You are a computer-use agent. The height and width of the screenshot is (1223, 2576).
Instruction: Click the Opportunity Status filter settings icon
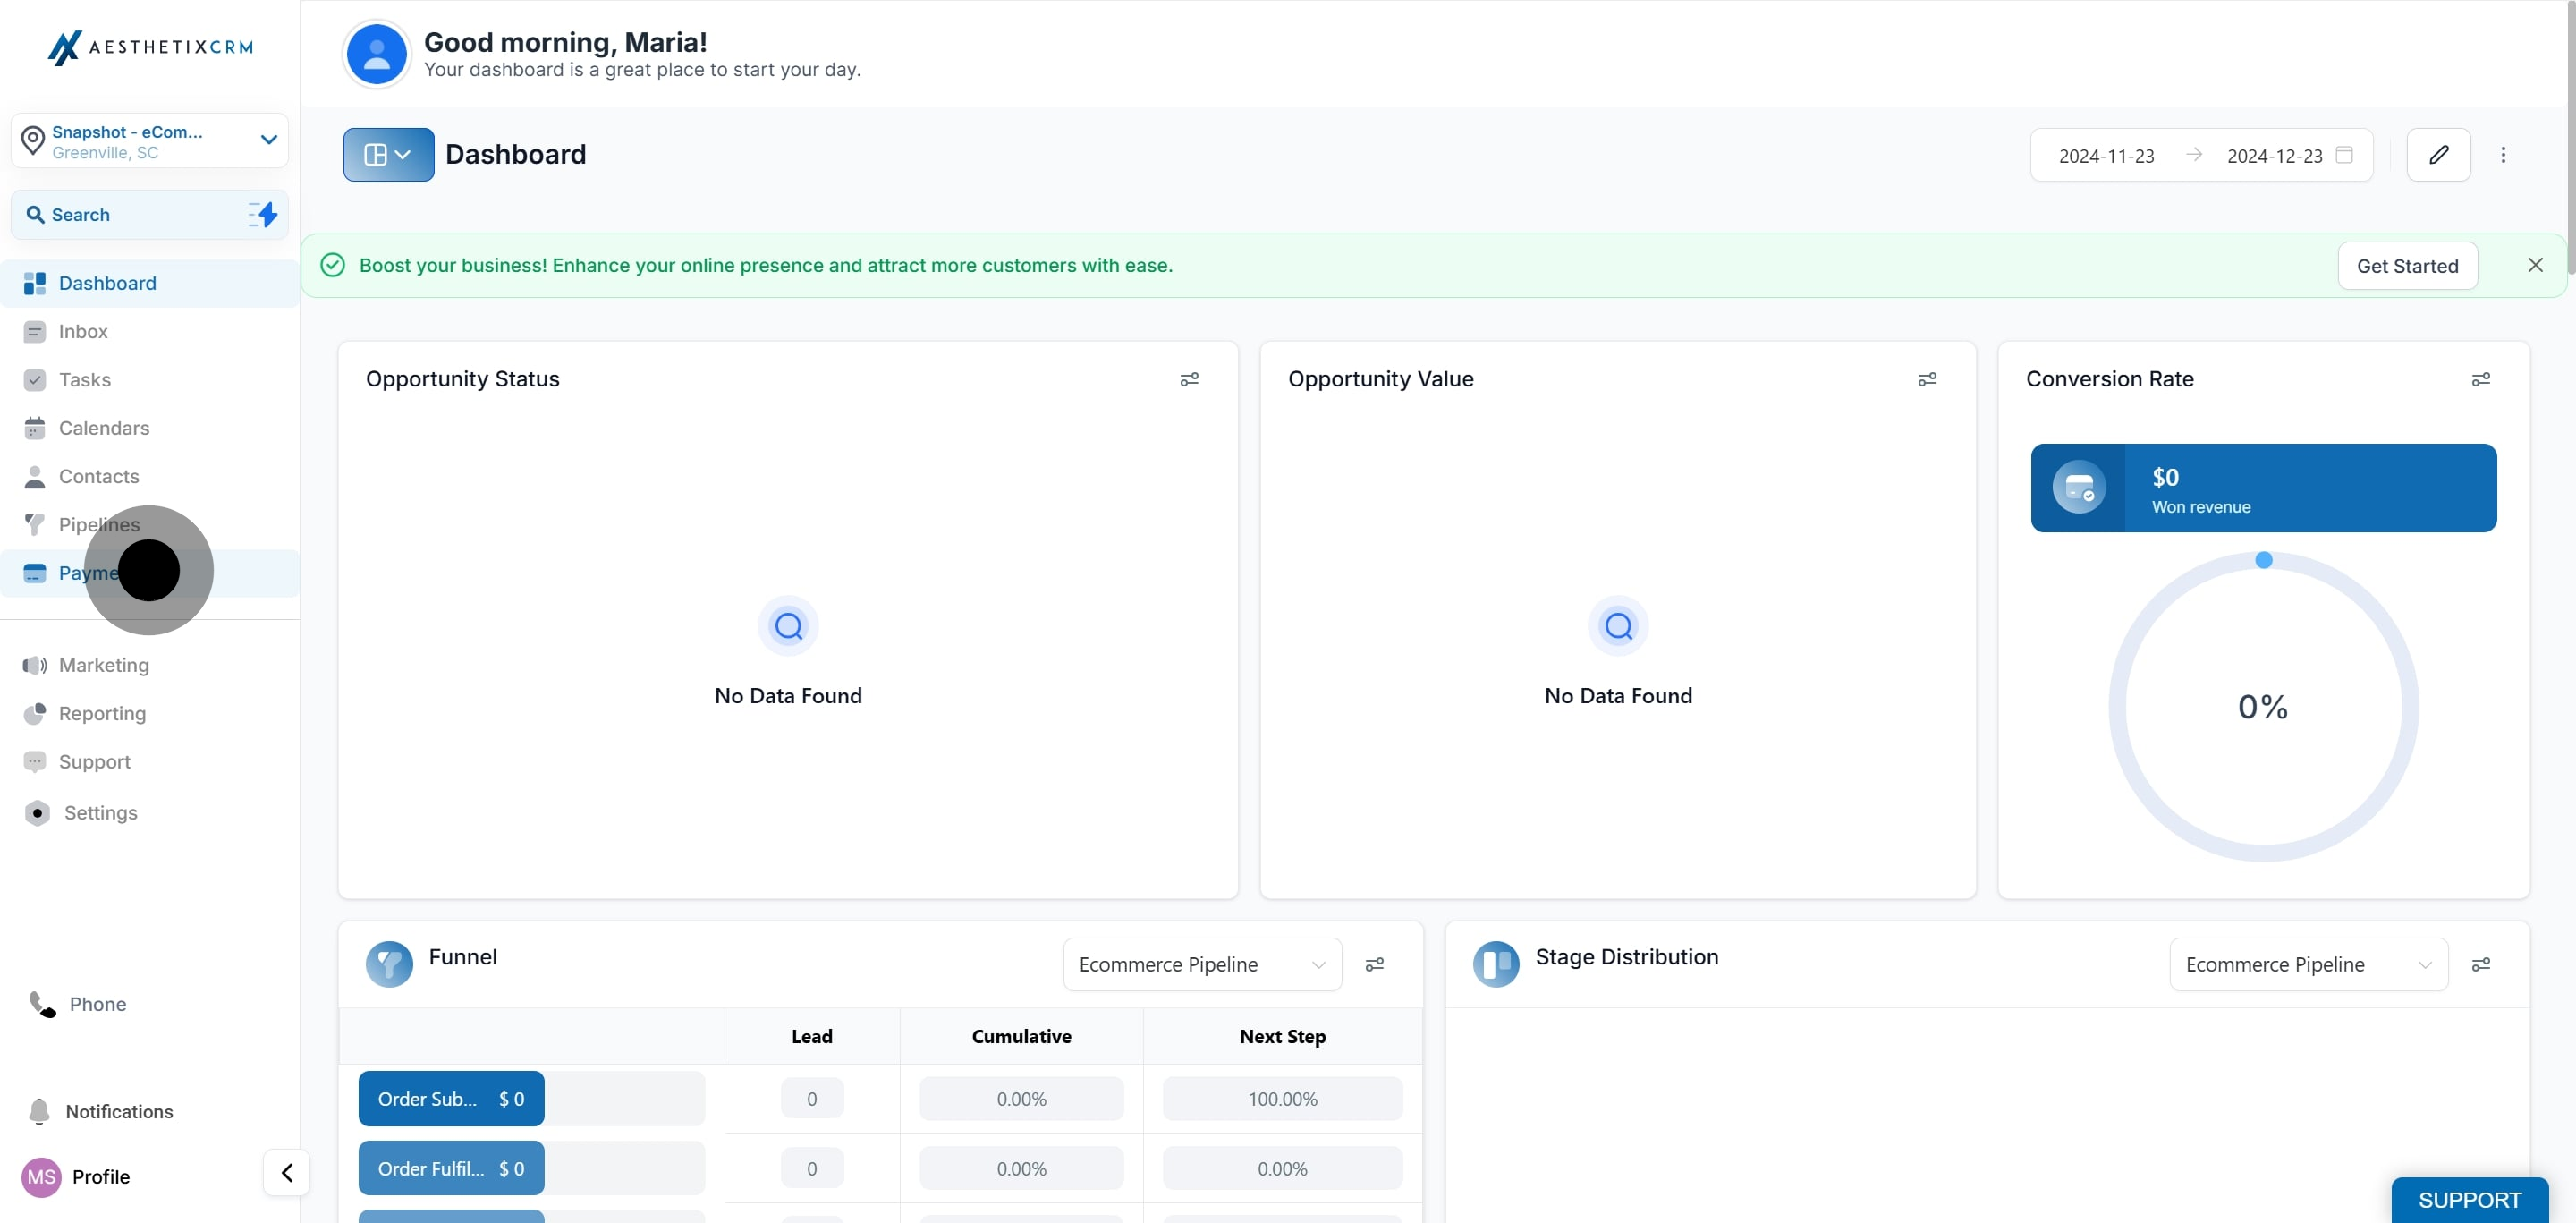[1188, 379]
